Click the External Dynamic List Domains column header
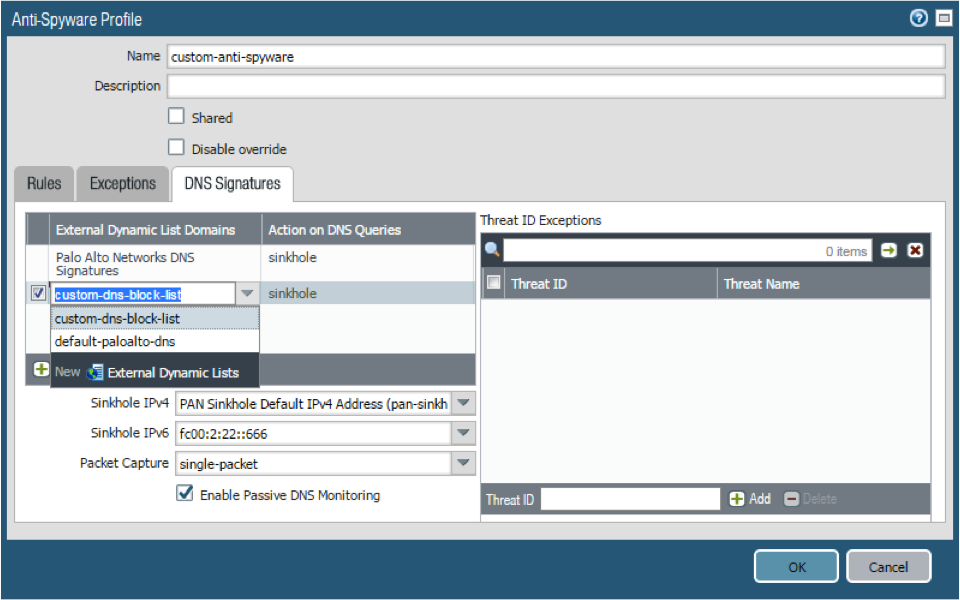The width and height of the screenshot is (960, 600). (155, 230)
